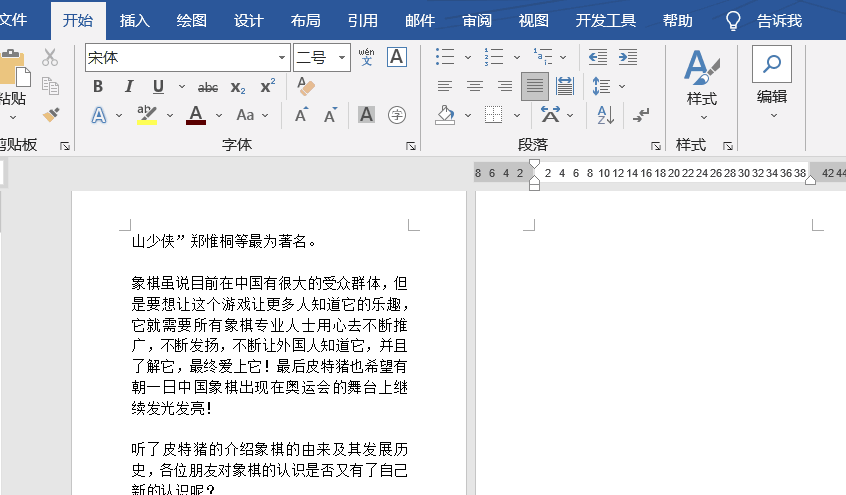Decrease font size with shrink font icon
This screenshot has height=495, width=846.
[330, 115]
